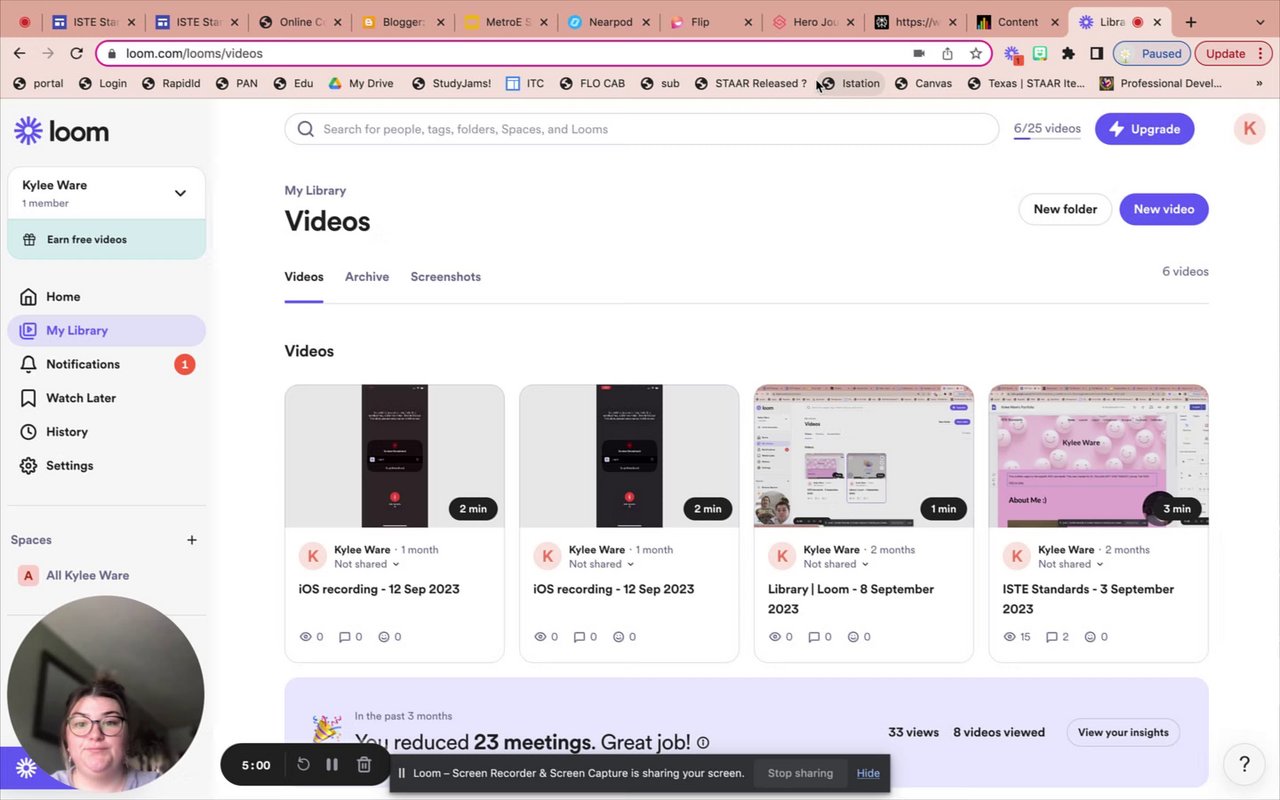The height and width of the screenshot is (800, 1280).
Task: Click info icon beside Great job!
Action: click(703, 743)
